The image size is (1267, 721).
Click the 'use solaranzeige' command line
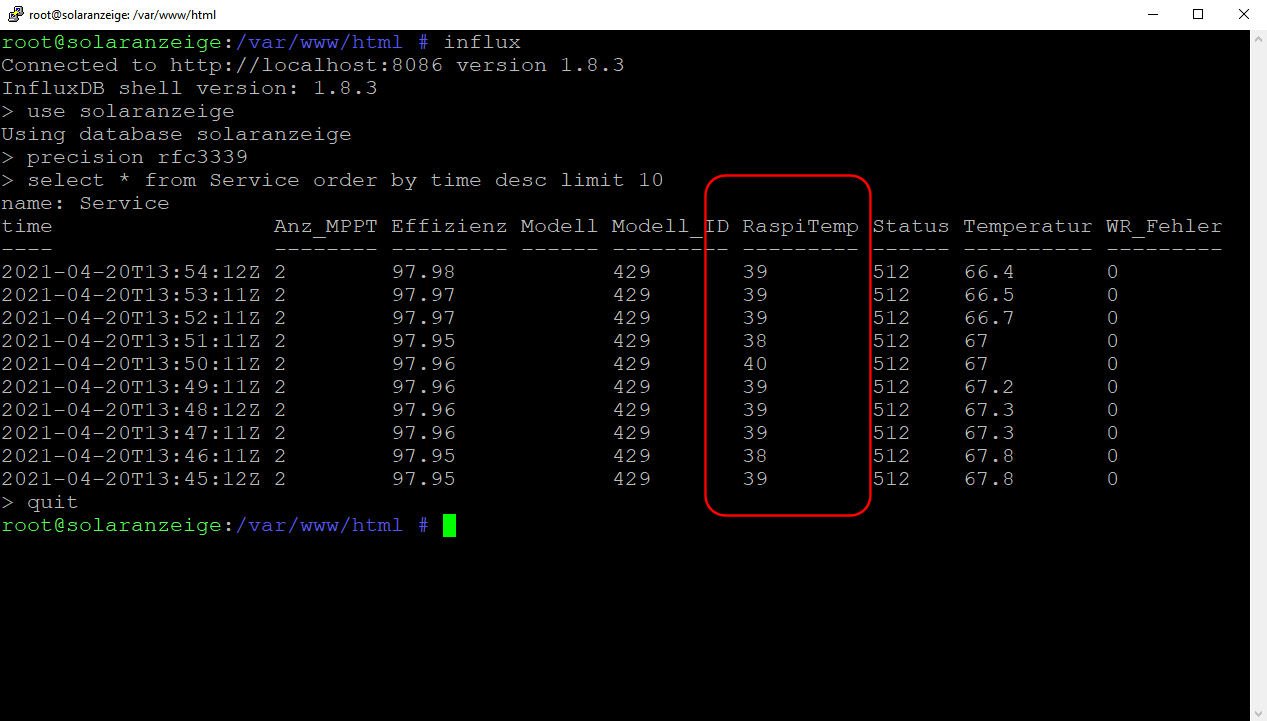[130, 112]
